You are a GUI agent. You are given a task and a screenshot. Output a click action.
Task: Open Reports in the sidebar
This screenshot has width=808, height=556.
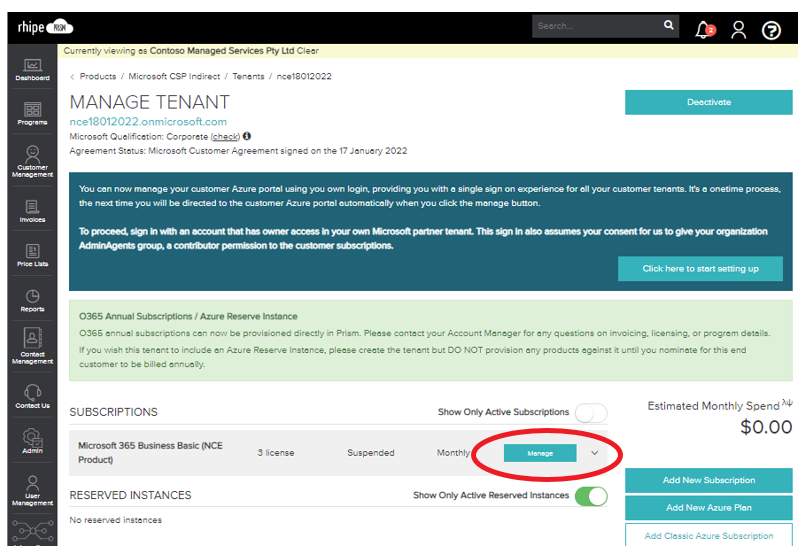coord(32,300)
